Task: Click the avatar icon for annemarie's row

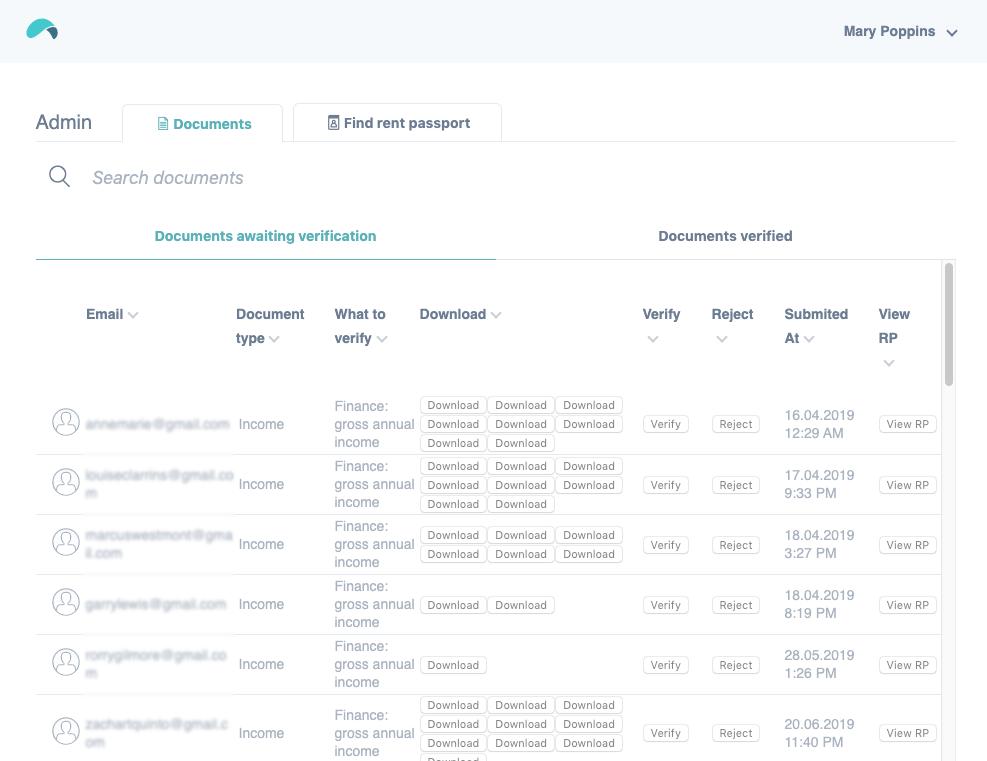Action: click(x=66, y=423)
